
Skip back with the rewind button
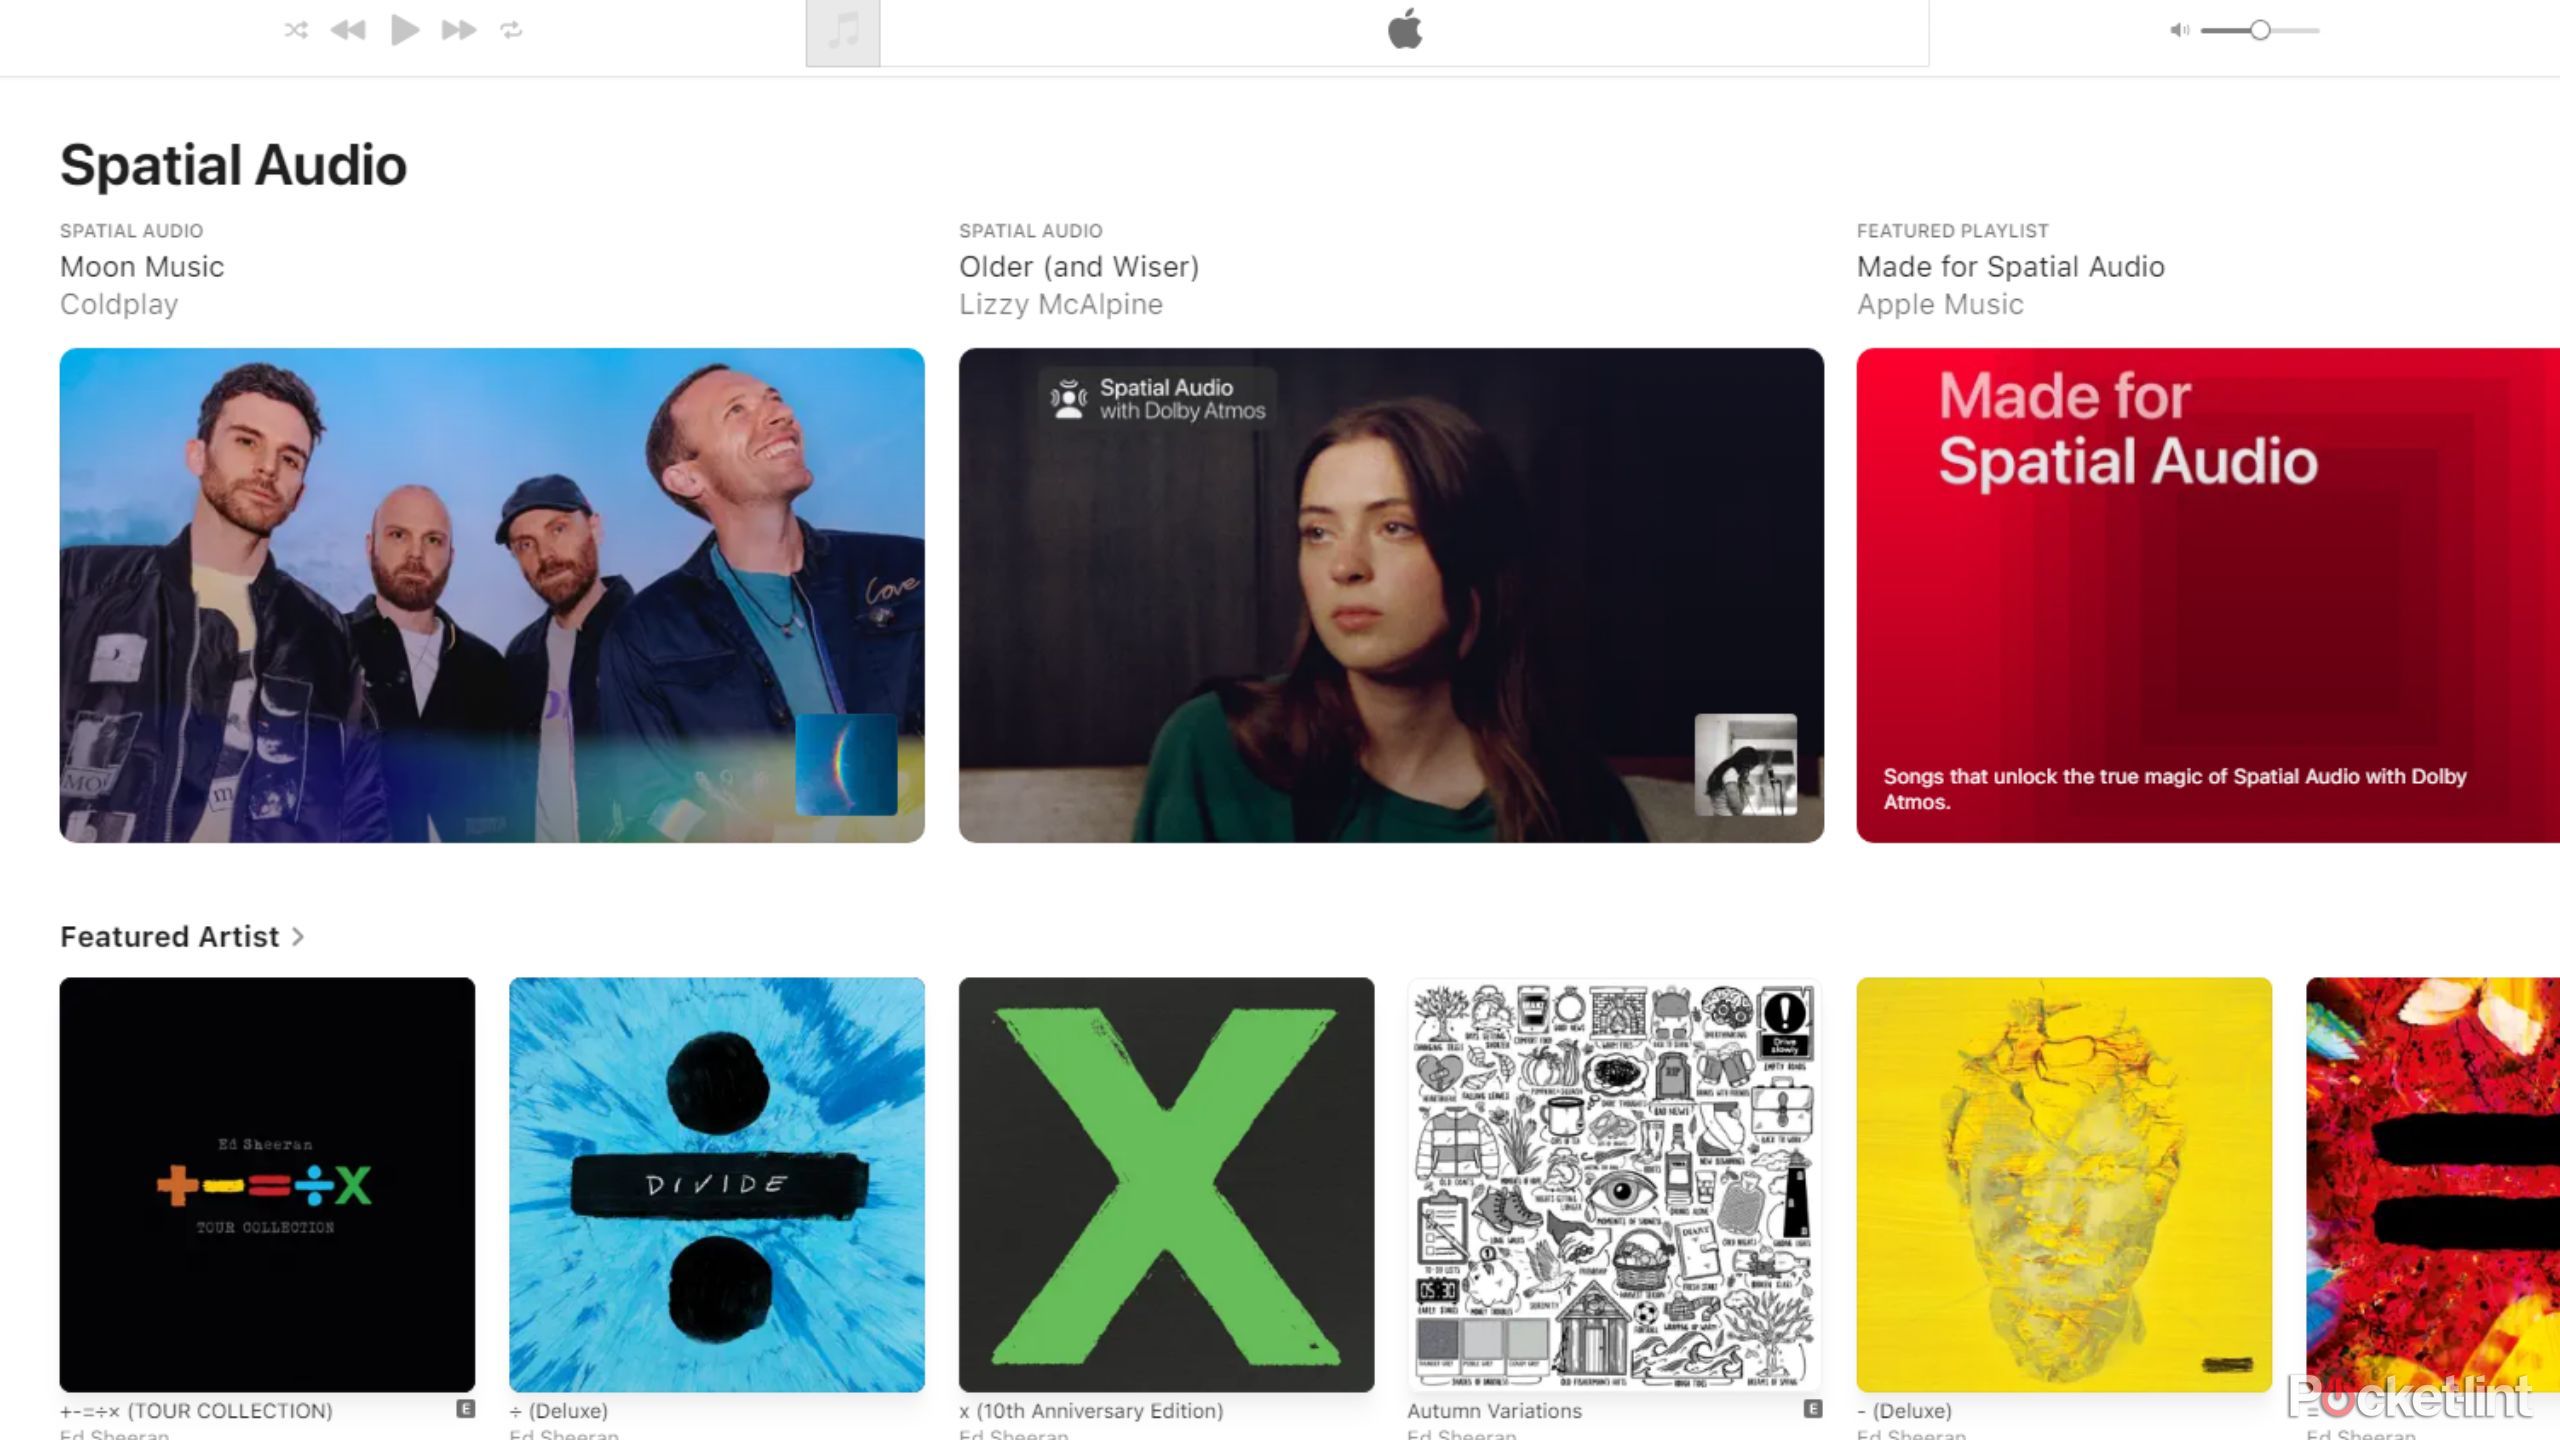click(348, 30)
